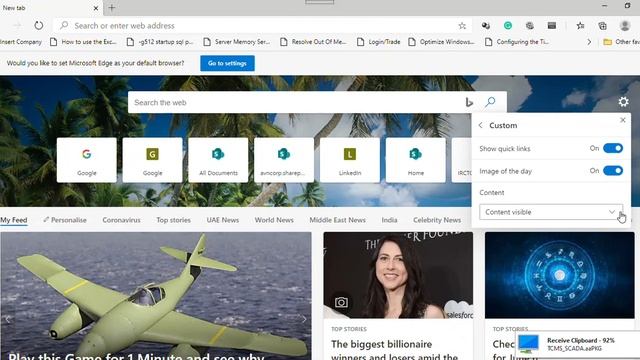640x360 pixels.
Task: Open the Favorites toolbar icon
Action: [580, 26]
